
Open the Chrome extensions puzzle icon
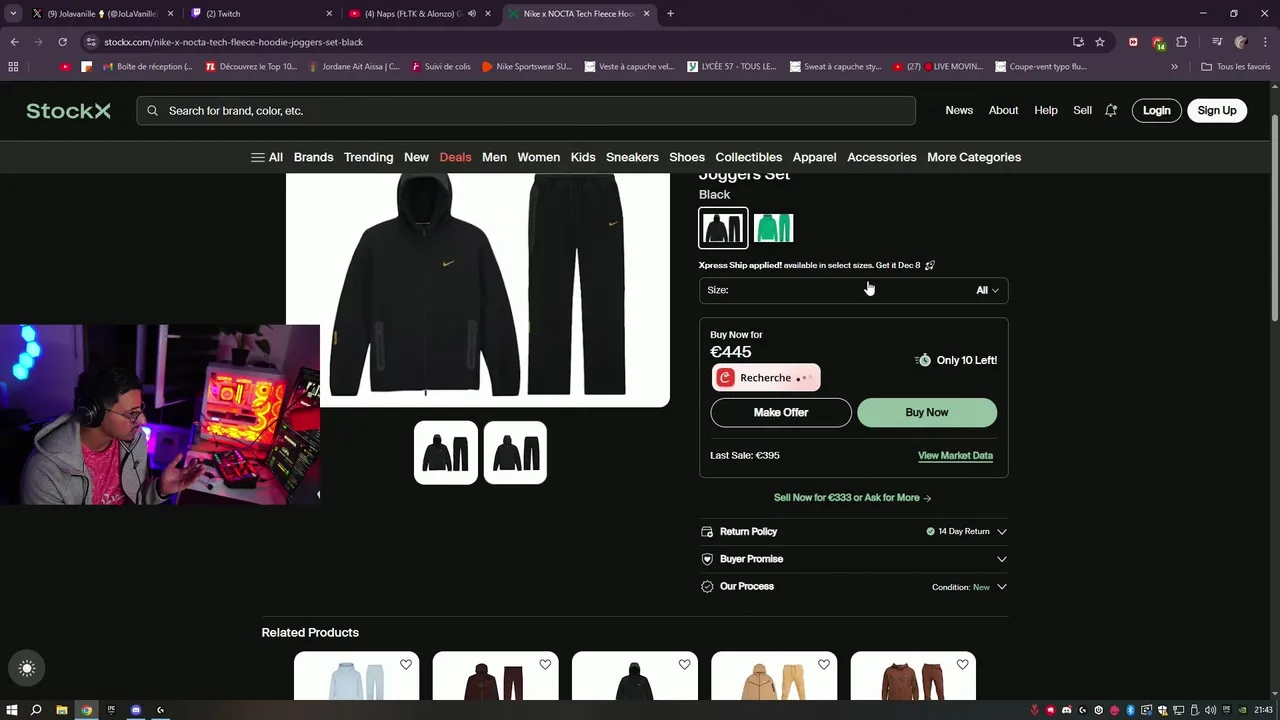pyautogui.click(x=1181, y=42)
